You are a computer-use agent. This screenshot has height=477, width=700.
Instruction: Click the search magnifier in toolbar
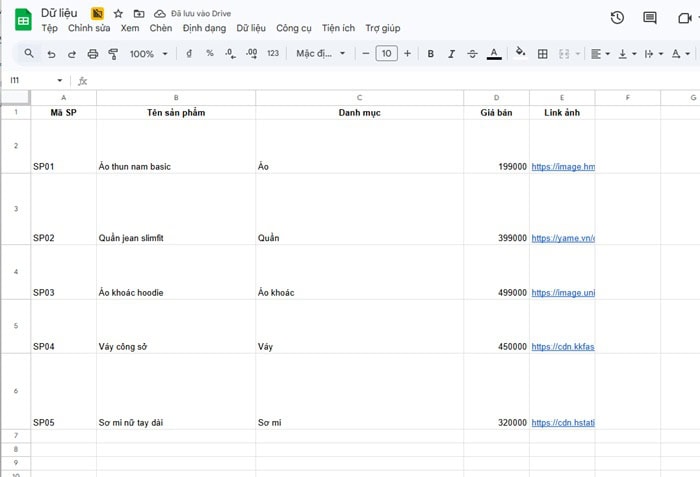[29, 54]
